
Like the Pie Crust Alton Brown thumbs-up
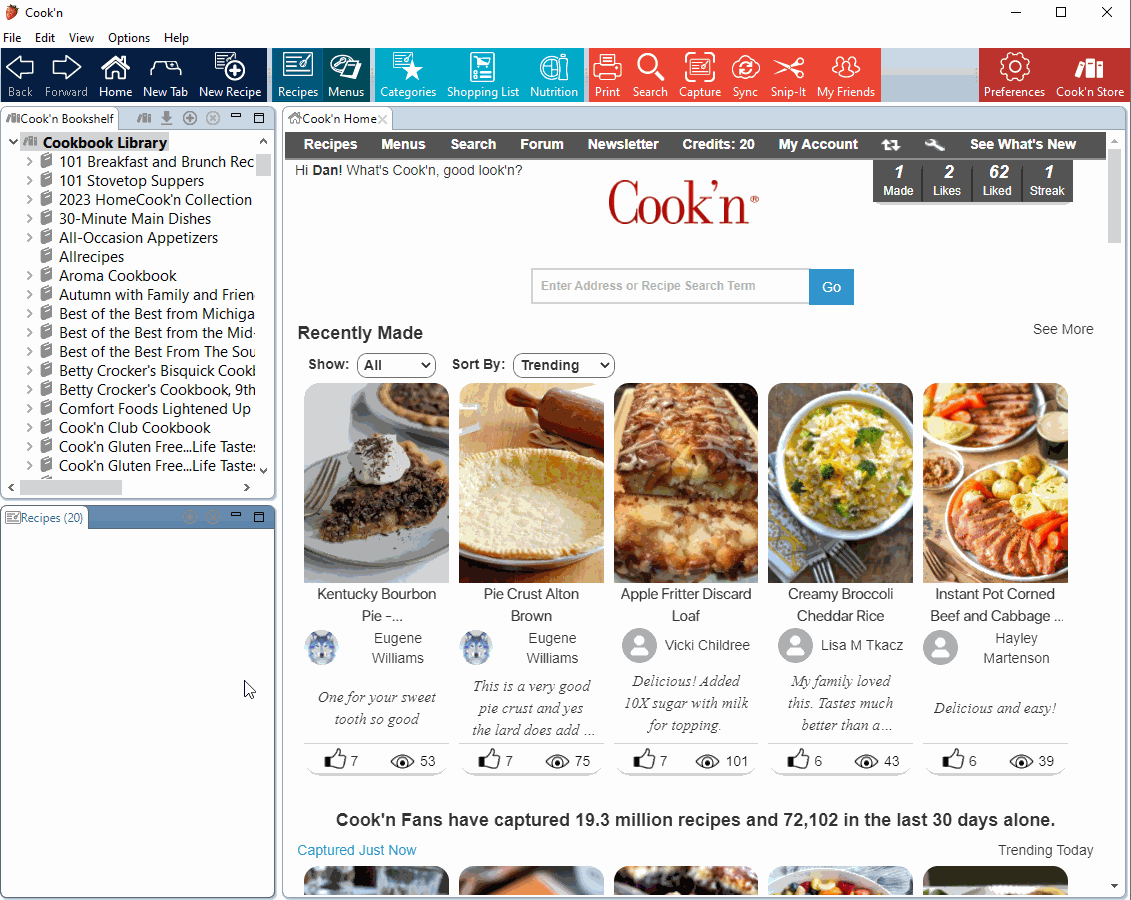click(x=489, y=759)
